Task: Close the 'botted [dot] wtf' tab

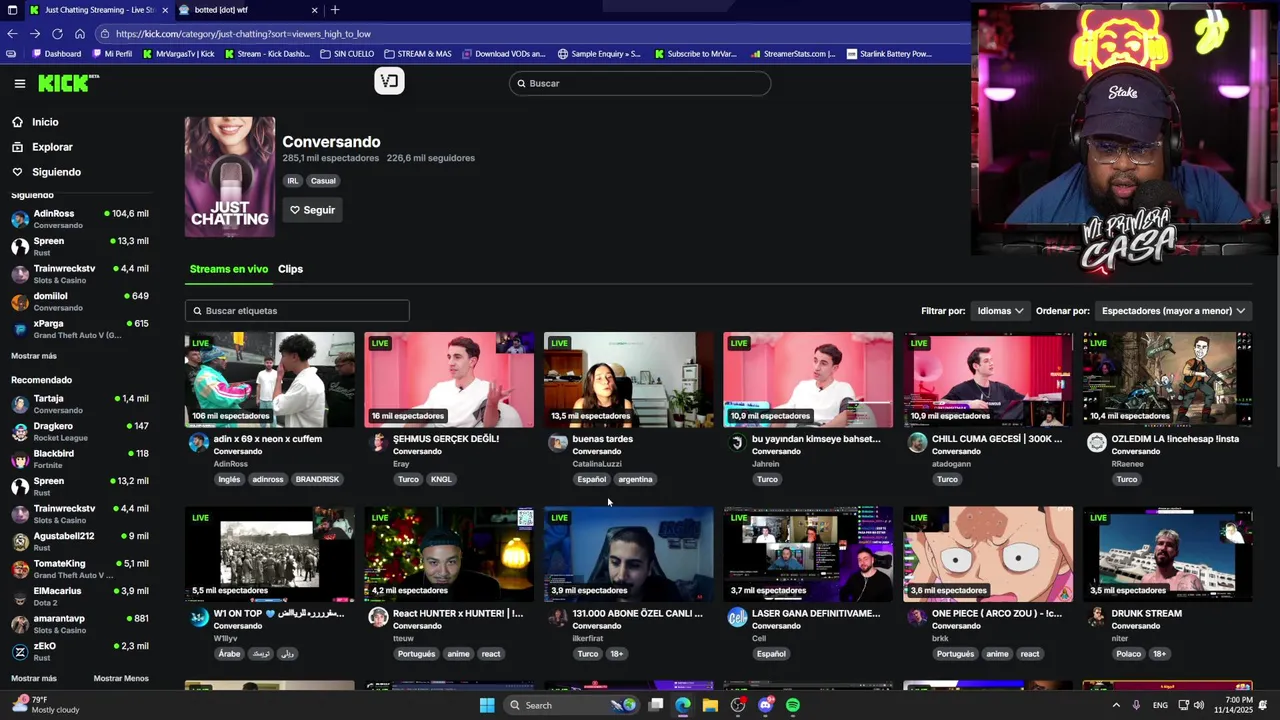Action: coord(315,10)
